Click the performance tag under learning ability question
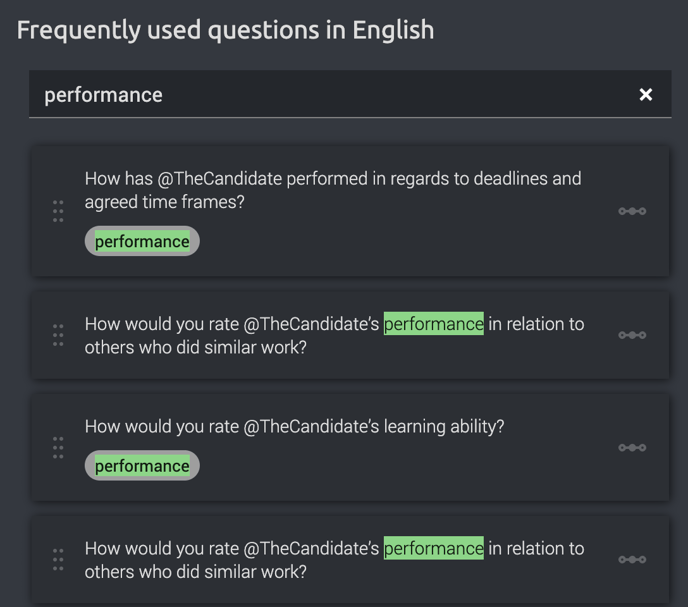 click(x=142, y=465)
